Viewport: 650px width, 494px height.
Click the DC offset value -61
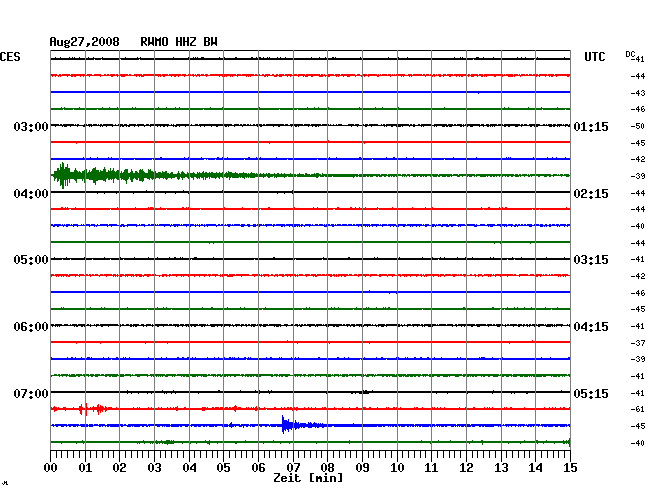pyautogui.click(x=638, y=409)
